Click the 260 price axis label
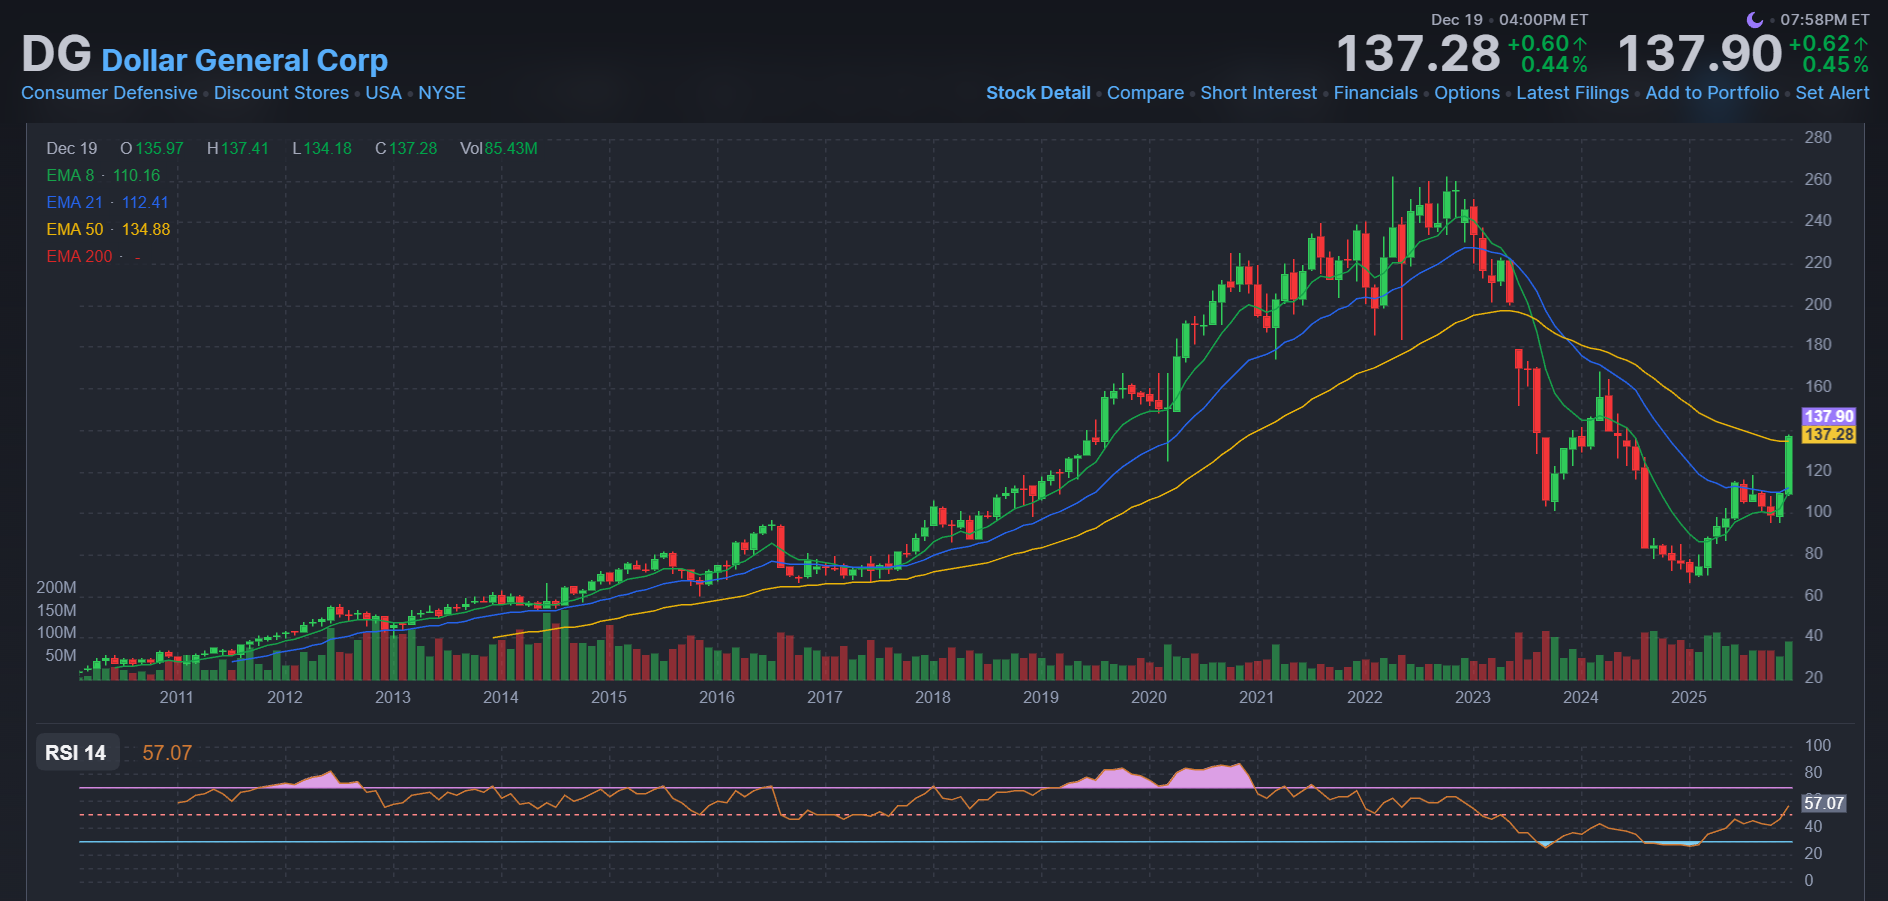This screenshot has width=1888, height=901. coord(1817,179)
